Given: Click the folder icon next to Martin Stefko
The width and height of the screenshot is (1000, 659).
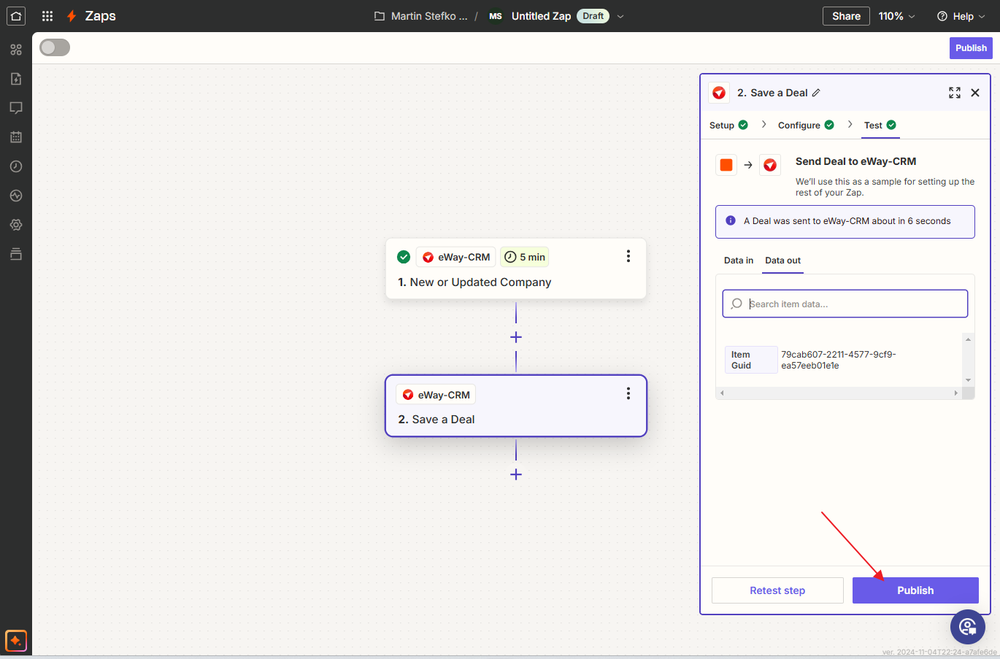Looking at the screenshot, I should [379, 16].
